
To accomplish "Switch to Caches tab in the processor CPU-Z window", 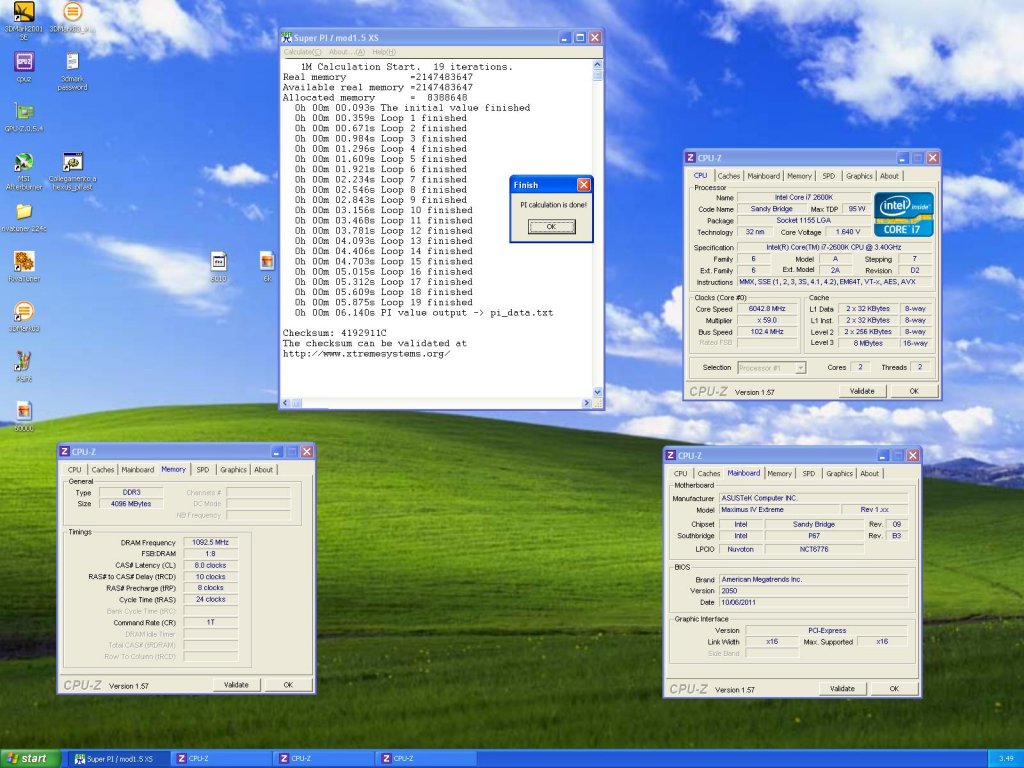I will coord(729,176).
